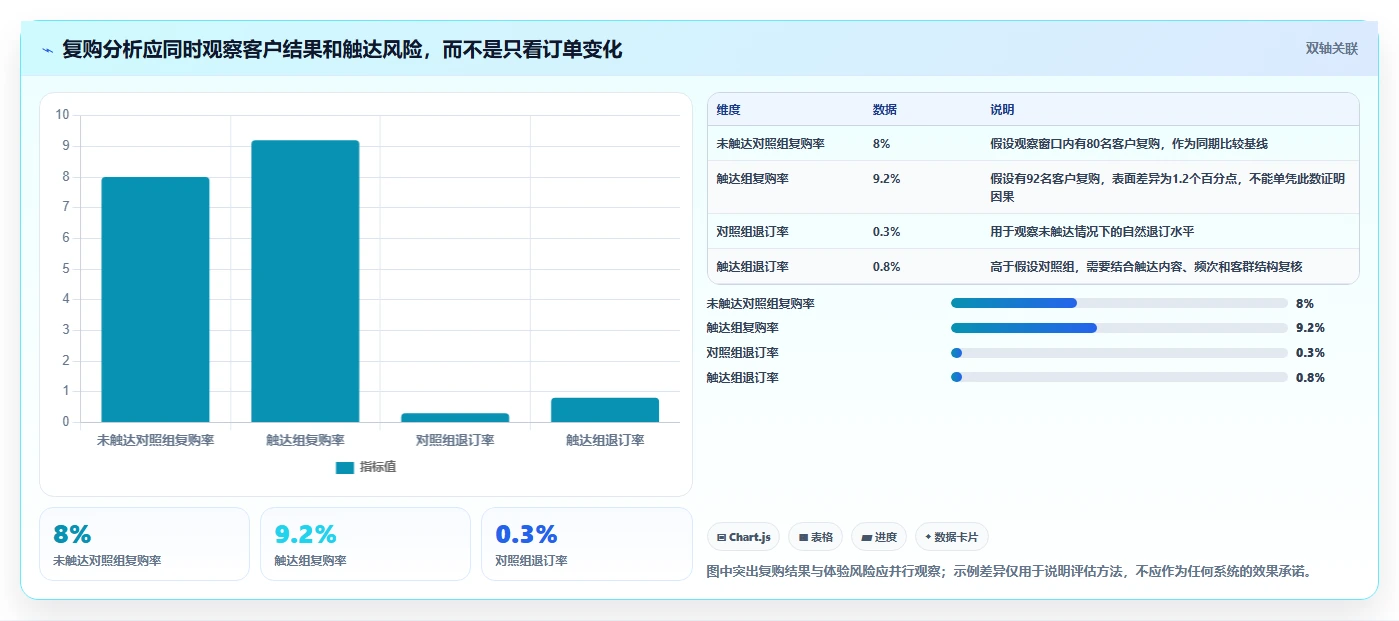The height and width of the screenshot is (621, 1399).
Task: Click the 触达组复购率 x-axis label
Action: [305, 440]
